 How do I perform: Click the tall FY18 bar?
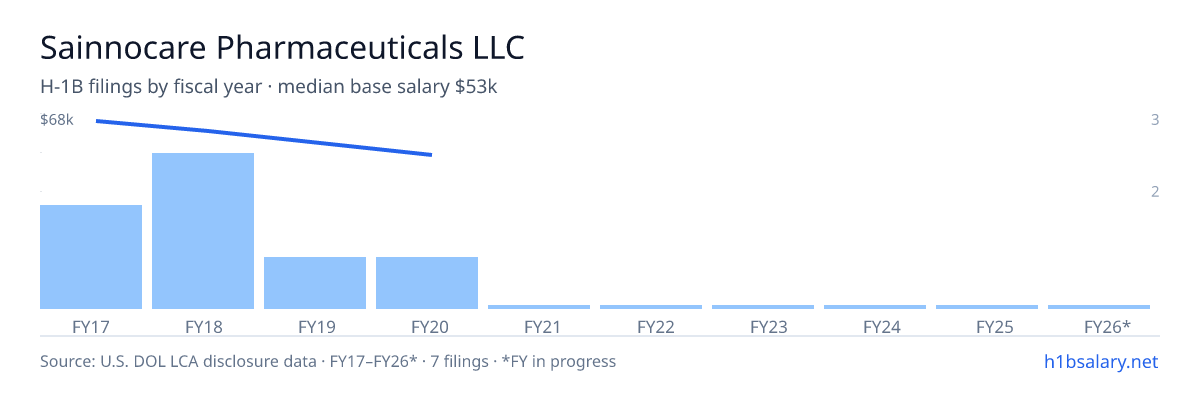coord(203,231)
